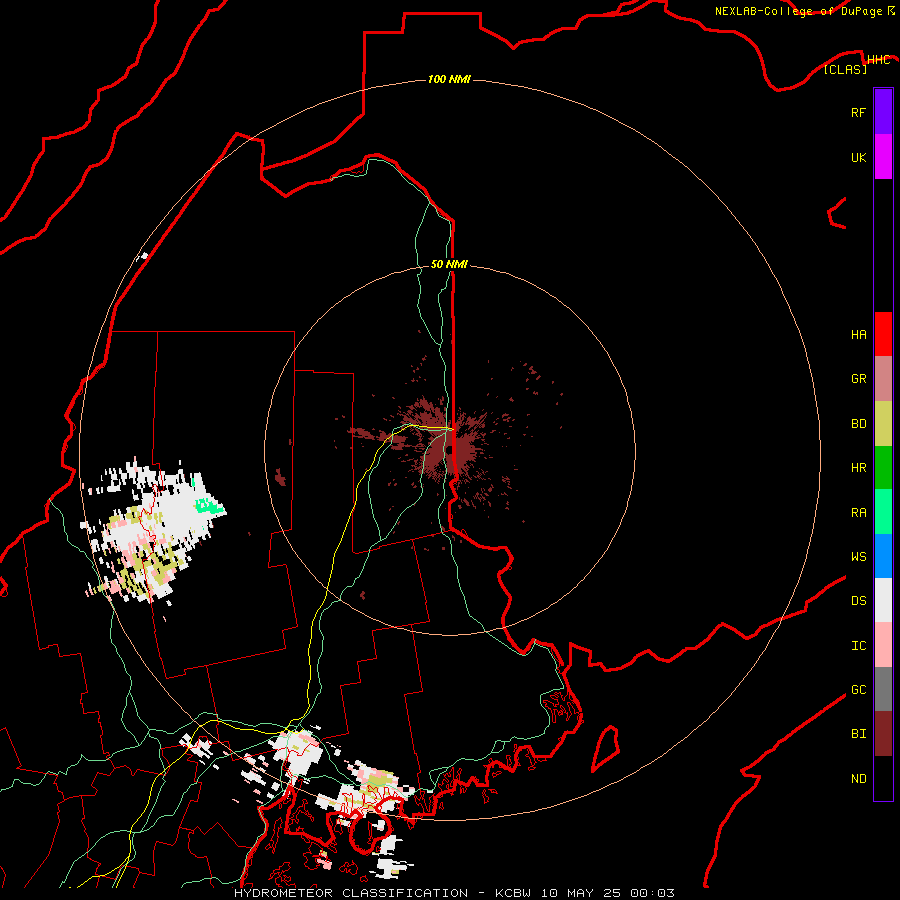Screen dimensions: 900x900
Task: Click the HR legend label
Action: click(858, 468)
